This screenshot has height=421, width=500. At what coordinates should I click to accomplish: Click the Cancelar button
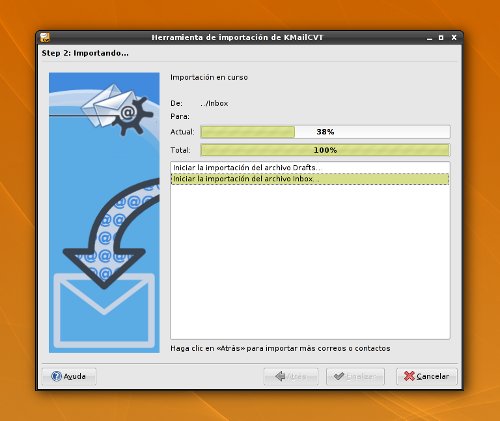[x=427, y=376]
